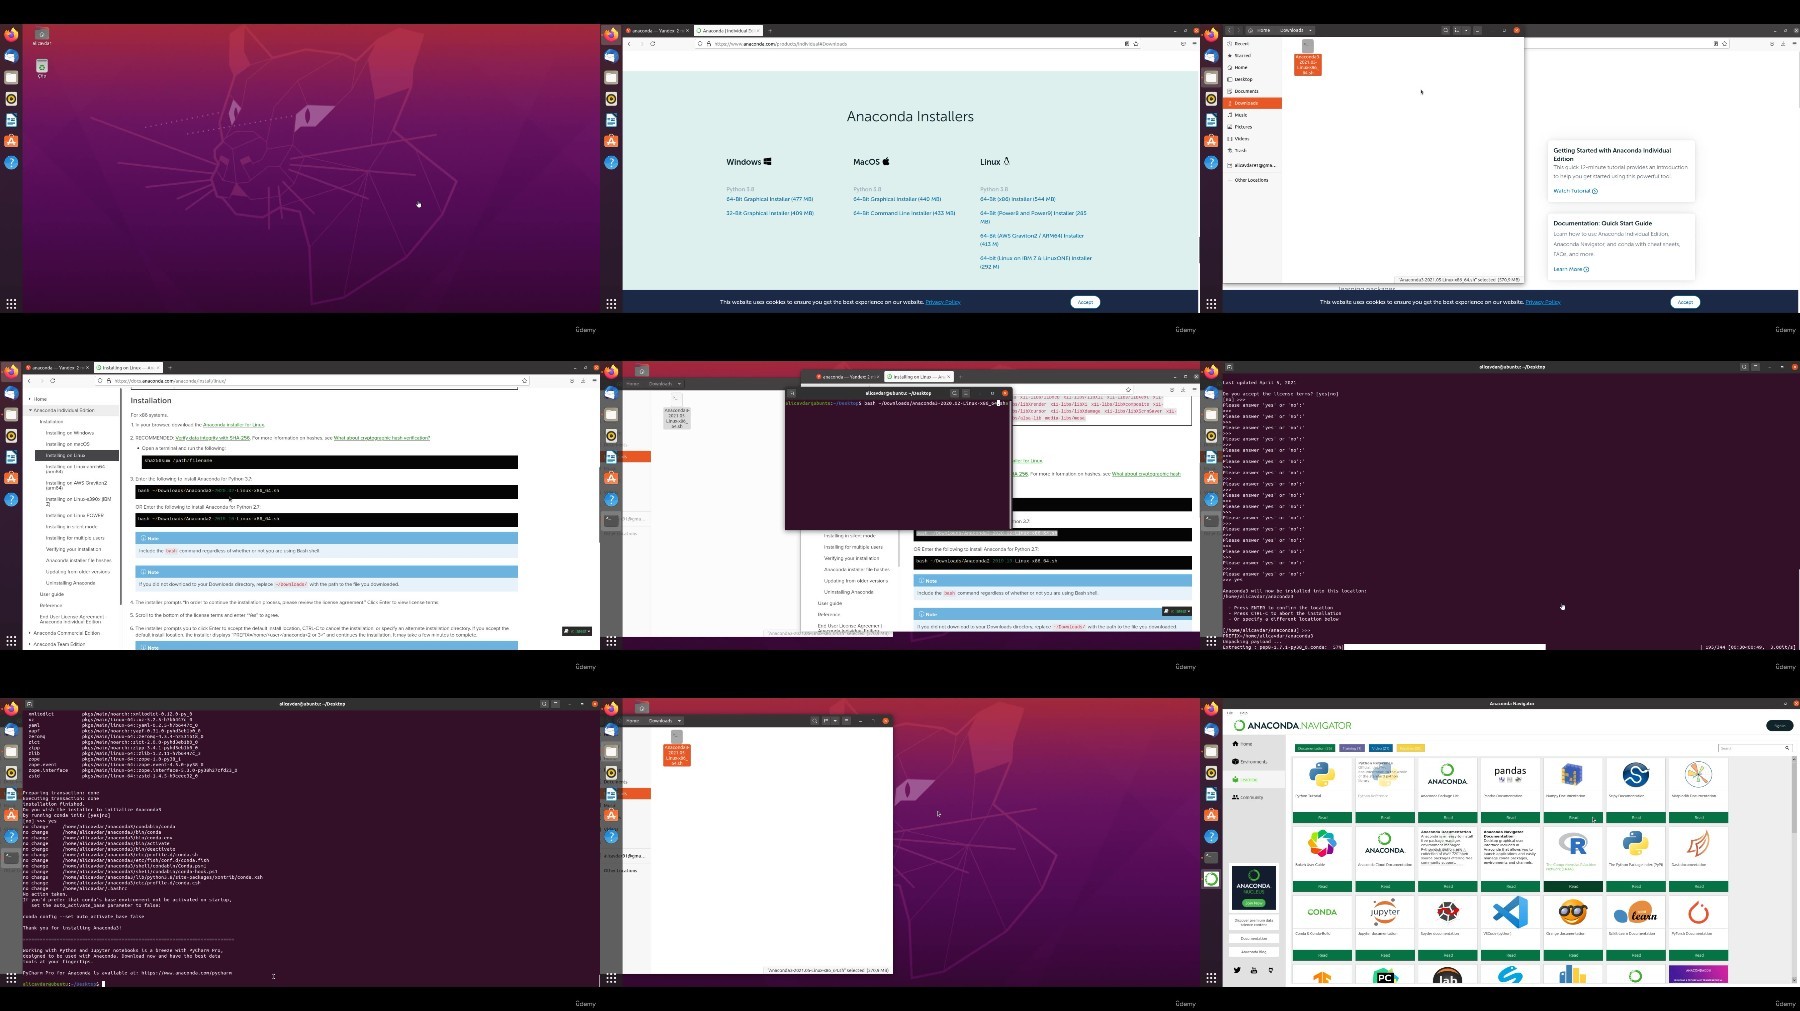Select Uninstalling Anaconda in docs sidebar
The width and height of the screenshot is (1800, 1011).
(71, 583)
